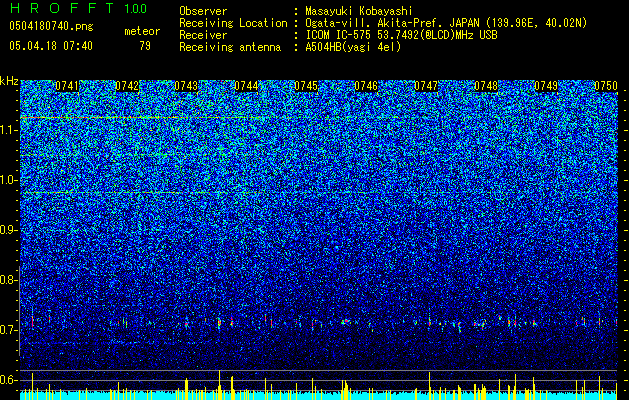The width and height of the screenshot is (629, 400).
Task: Click the kHz axis unit label
Action: pos(9,81)
